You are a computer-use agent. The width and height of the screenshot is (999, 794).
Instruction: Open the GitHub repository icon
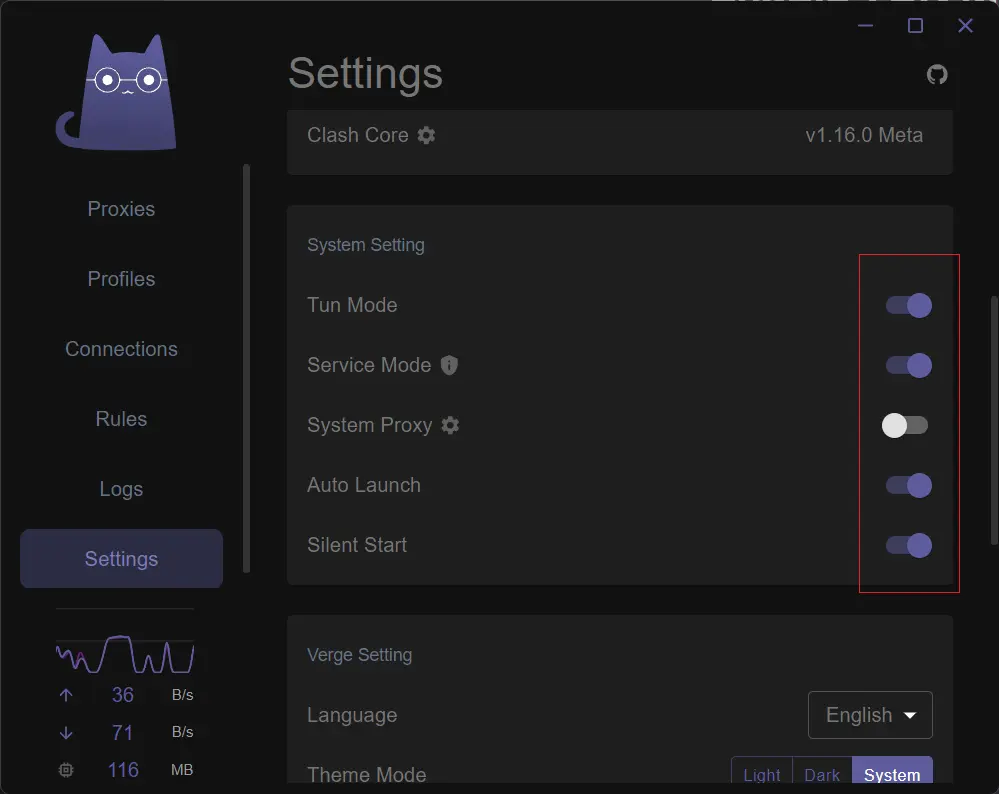point(937,75)
